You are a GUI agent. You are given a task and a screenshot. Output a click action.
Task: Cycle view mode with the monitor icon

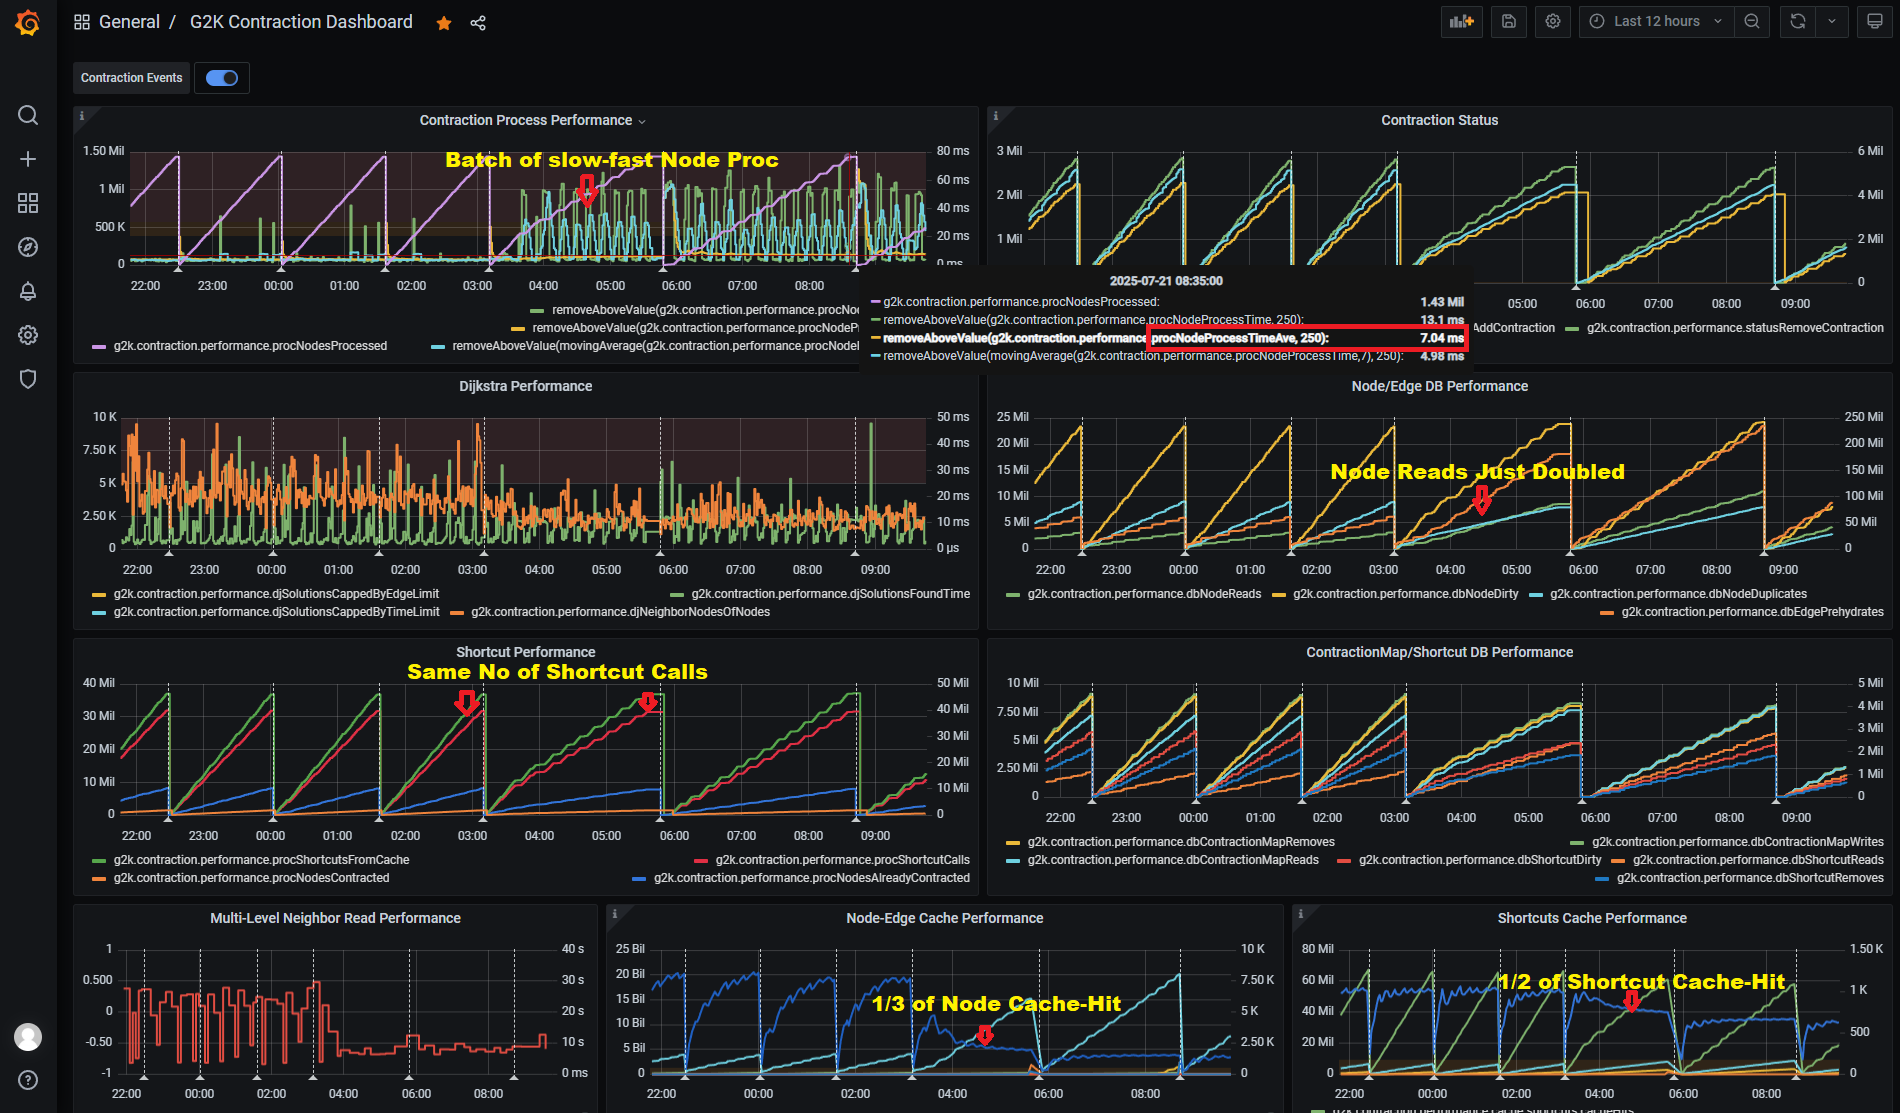point(1875,21)
